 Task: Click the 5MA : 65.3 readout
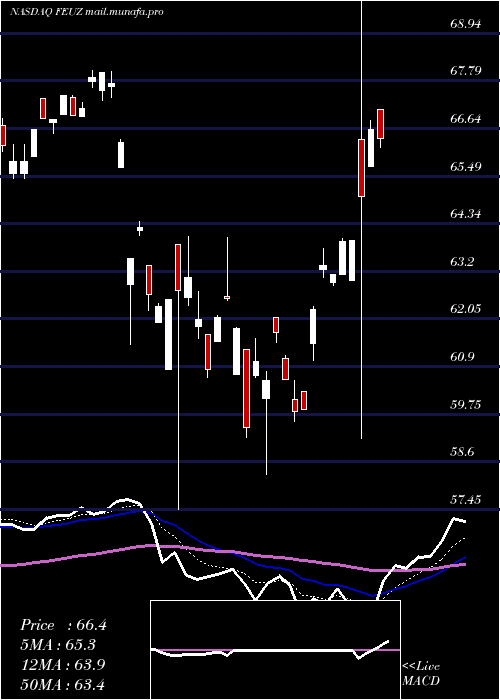tap(59, 645)
